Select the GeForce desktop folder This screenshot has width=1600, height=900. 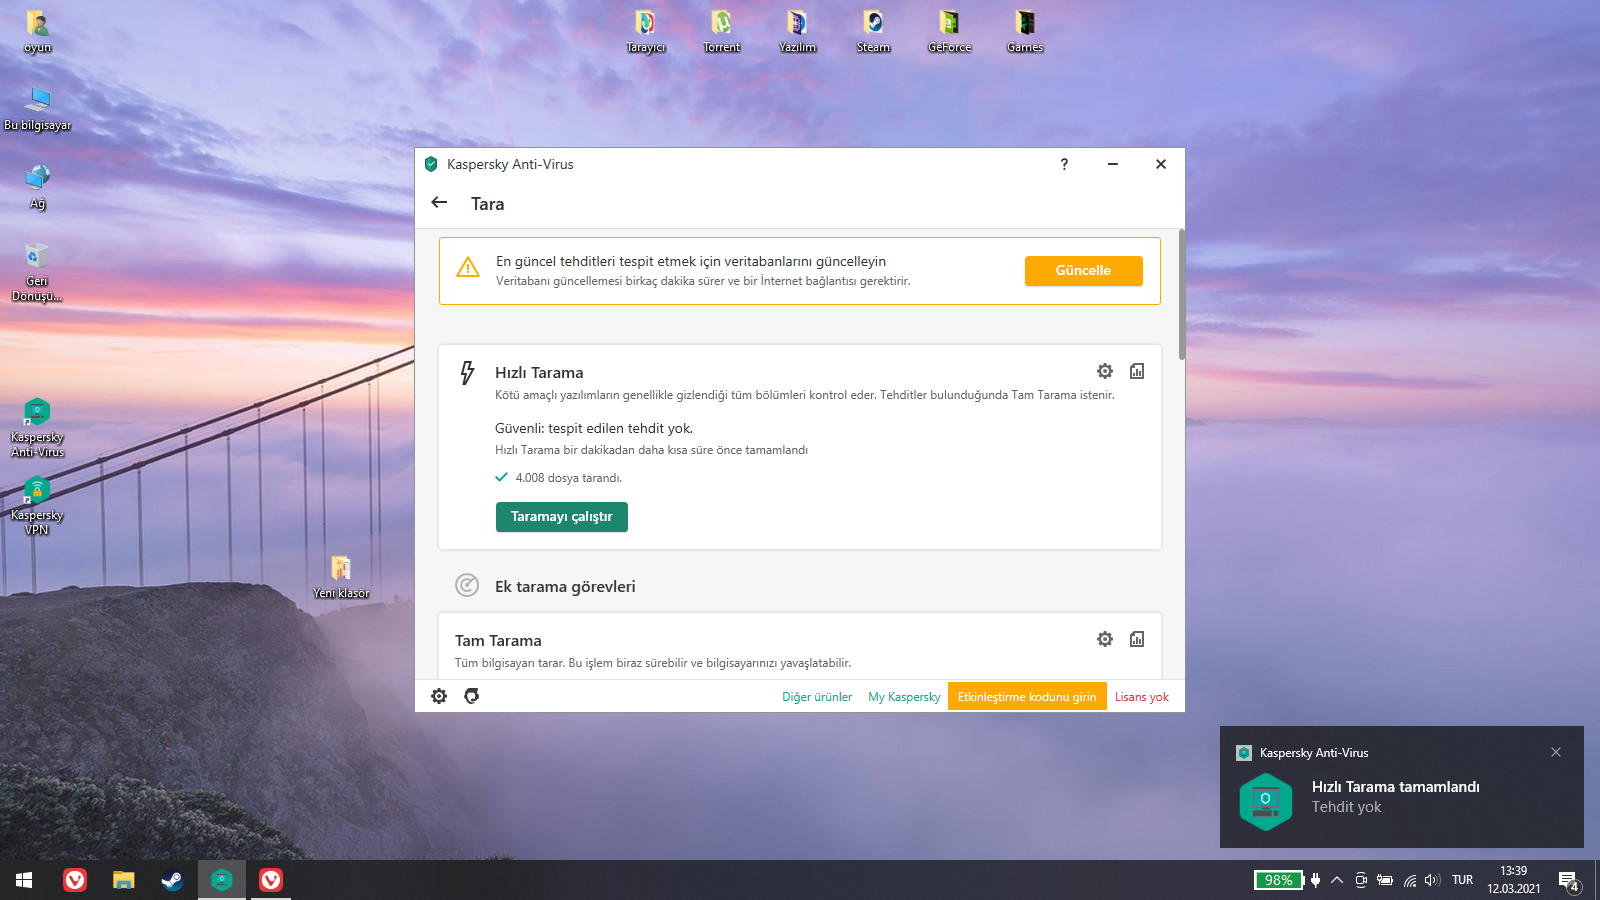coord(949,32)
